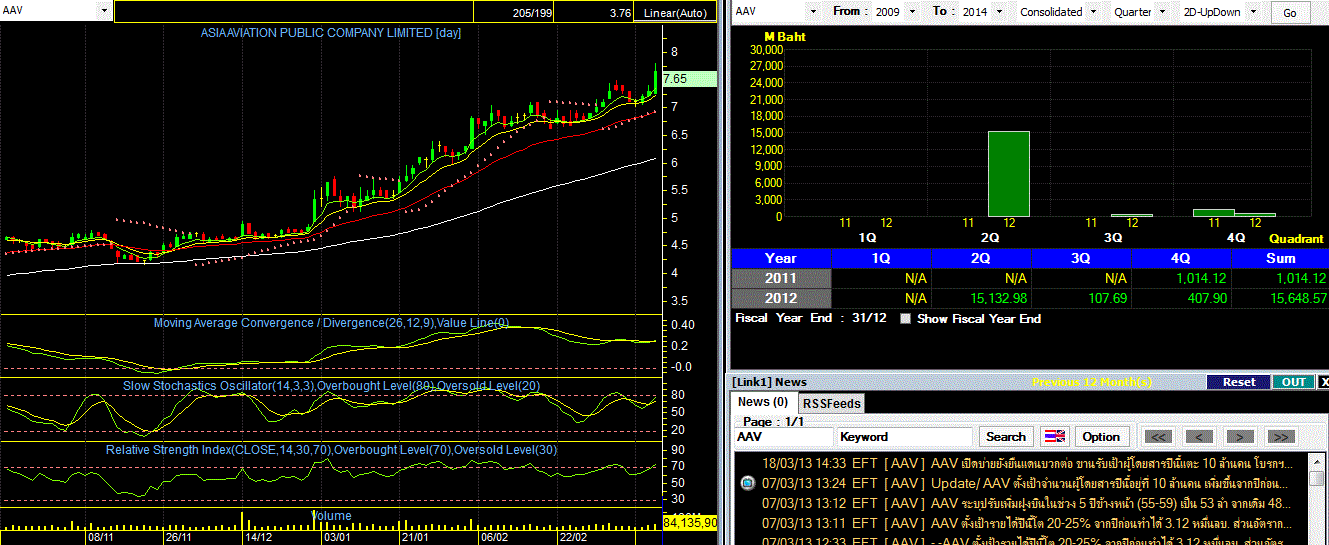Click the Sum column header
Image resolution: width=1329 pixels, height=545 pixels.
click(x=1280, y=258)
